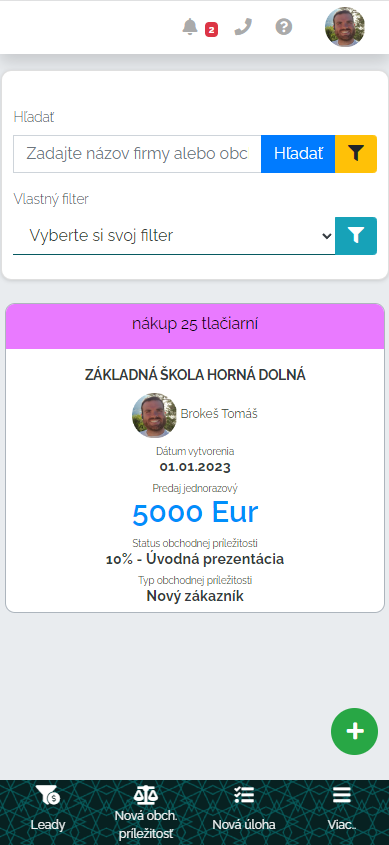Open Leady in the bottom navigation
Screen dimensions: 389x845
(48, 812)
